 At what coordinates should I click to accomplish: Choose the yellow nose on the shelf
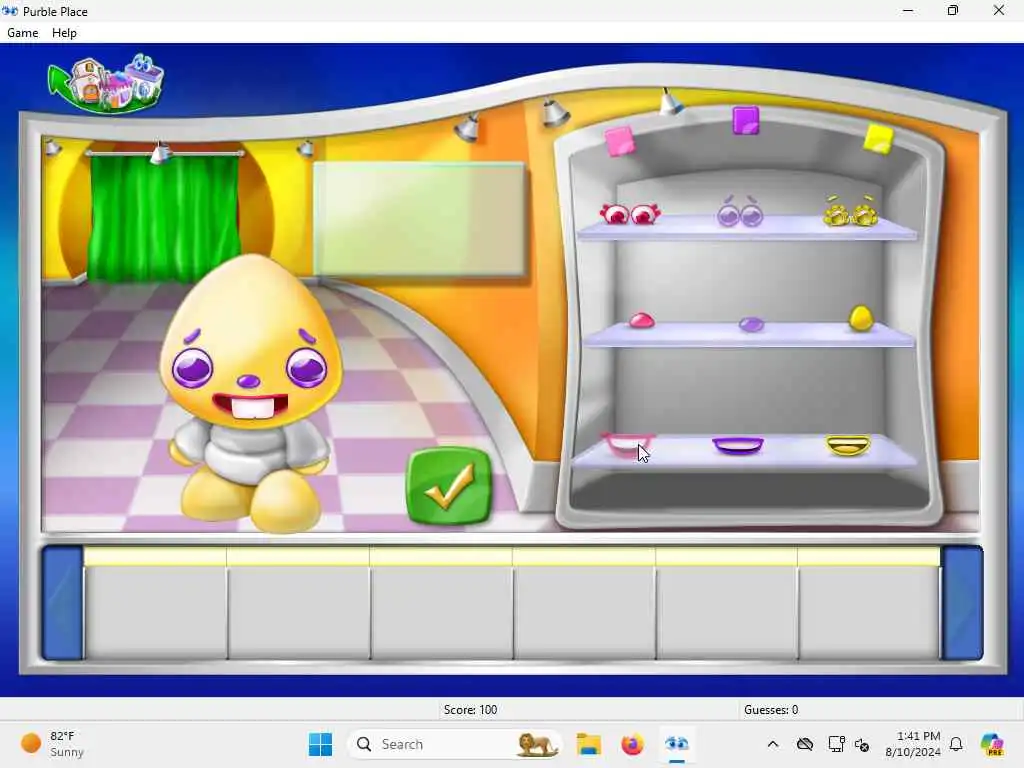[x=861, y=318]
